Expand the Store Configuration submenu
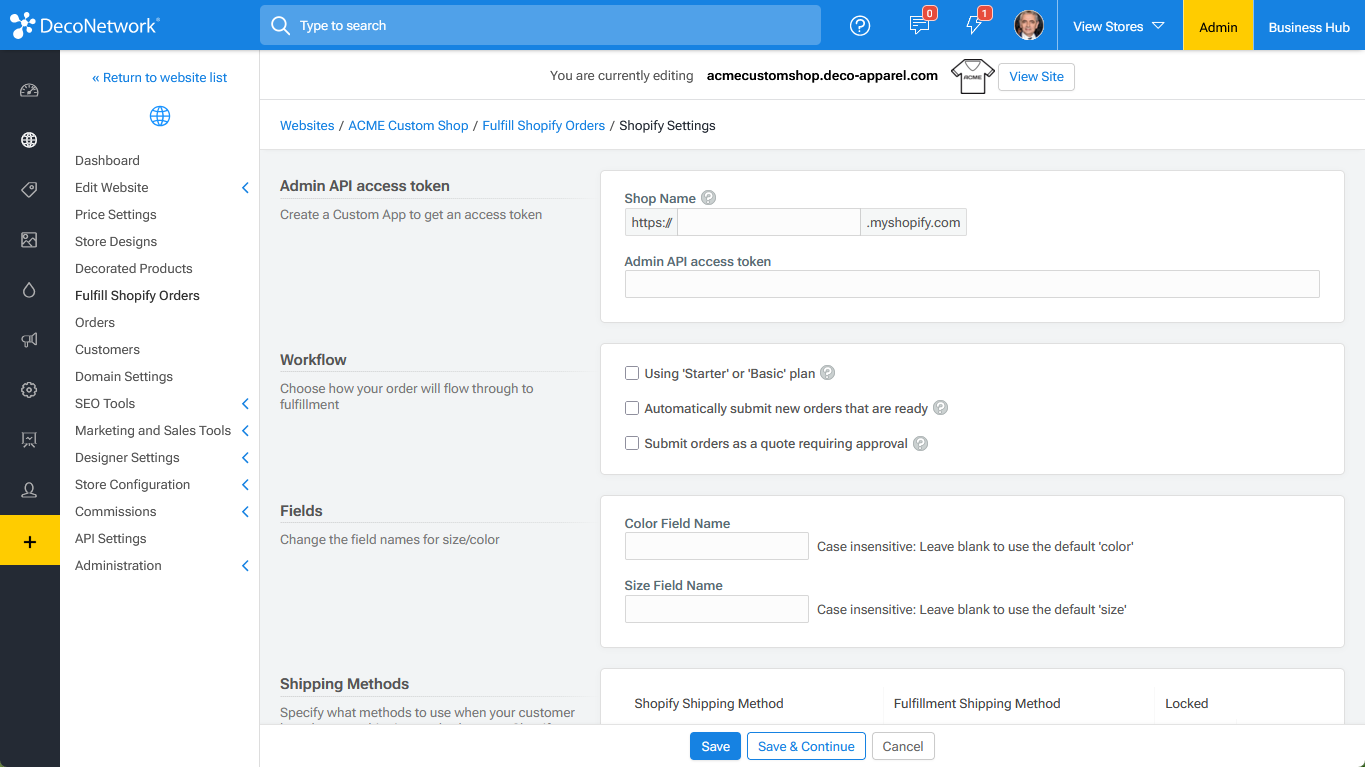This screenshot has width=1365, height=767. (x=245, y=485)
